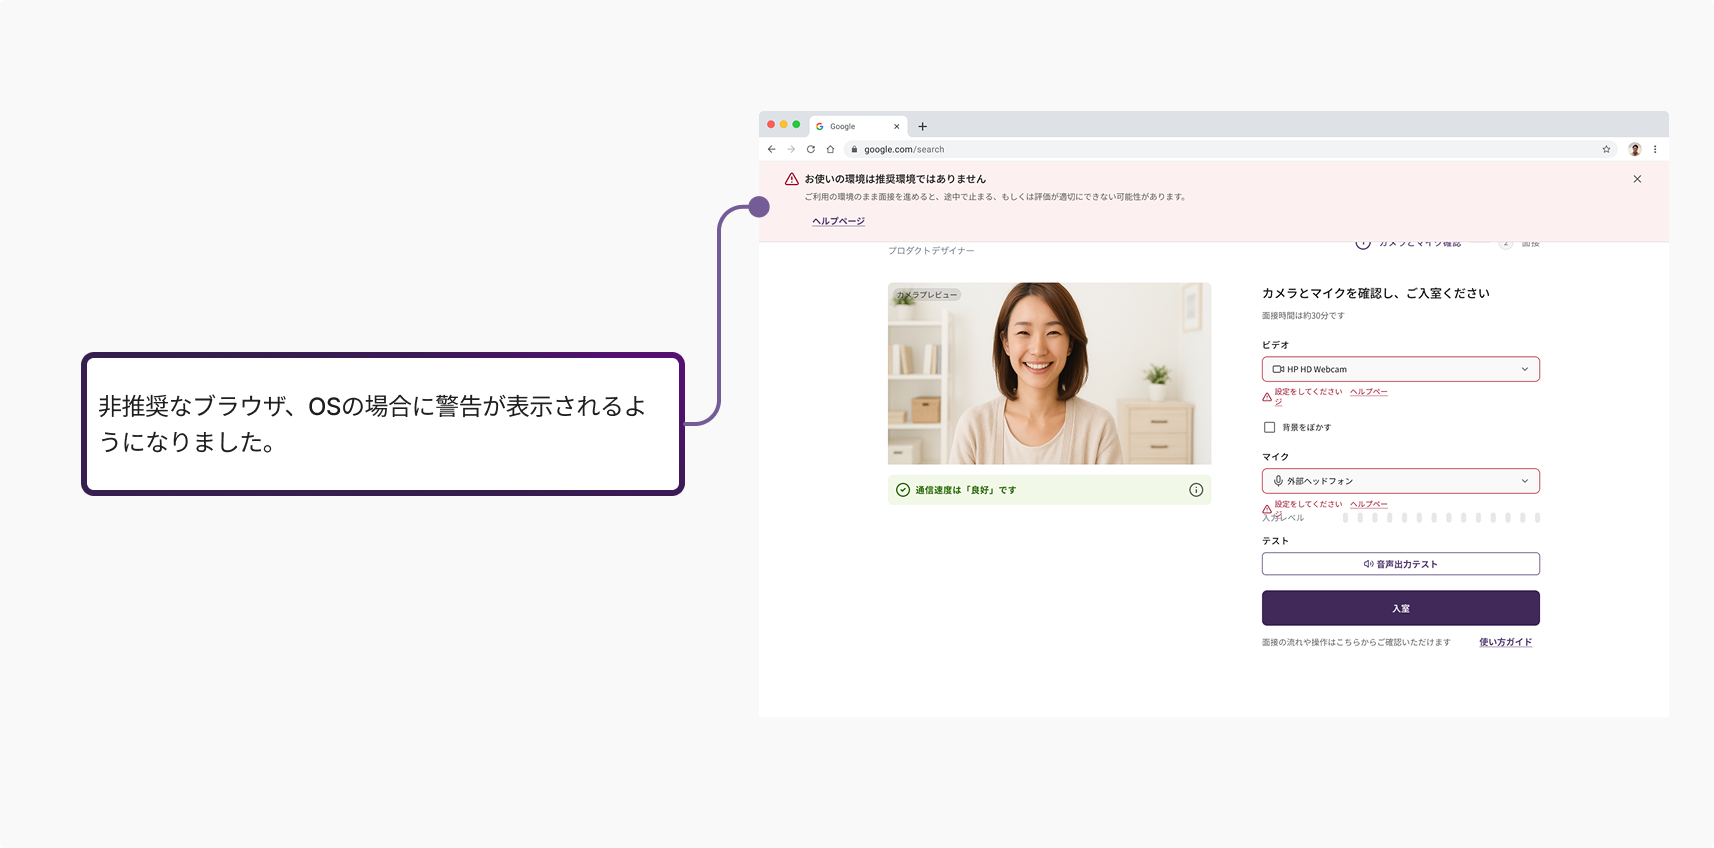Click the 音声出力テスト button
This screenshot has width=1714, height=848.
(x=1400, y=564)
